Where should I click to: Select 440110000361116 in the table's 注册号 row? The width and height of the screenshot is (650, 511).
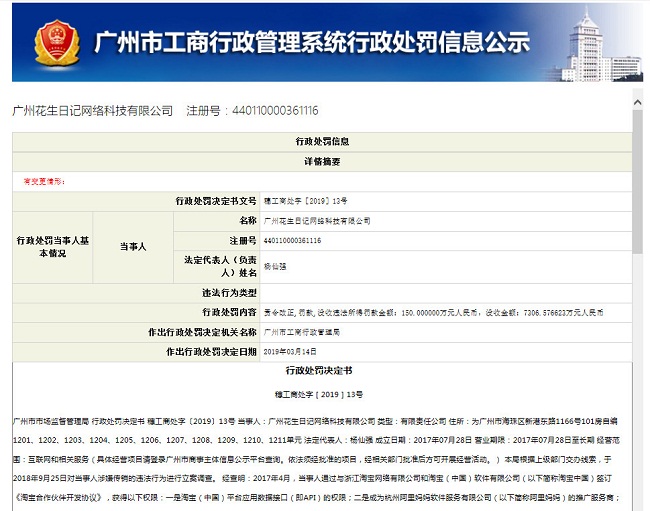(x=292, y=241)
